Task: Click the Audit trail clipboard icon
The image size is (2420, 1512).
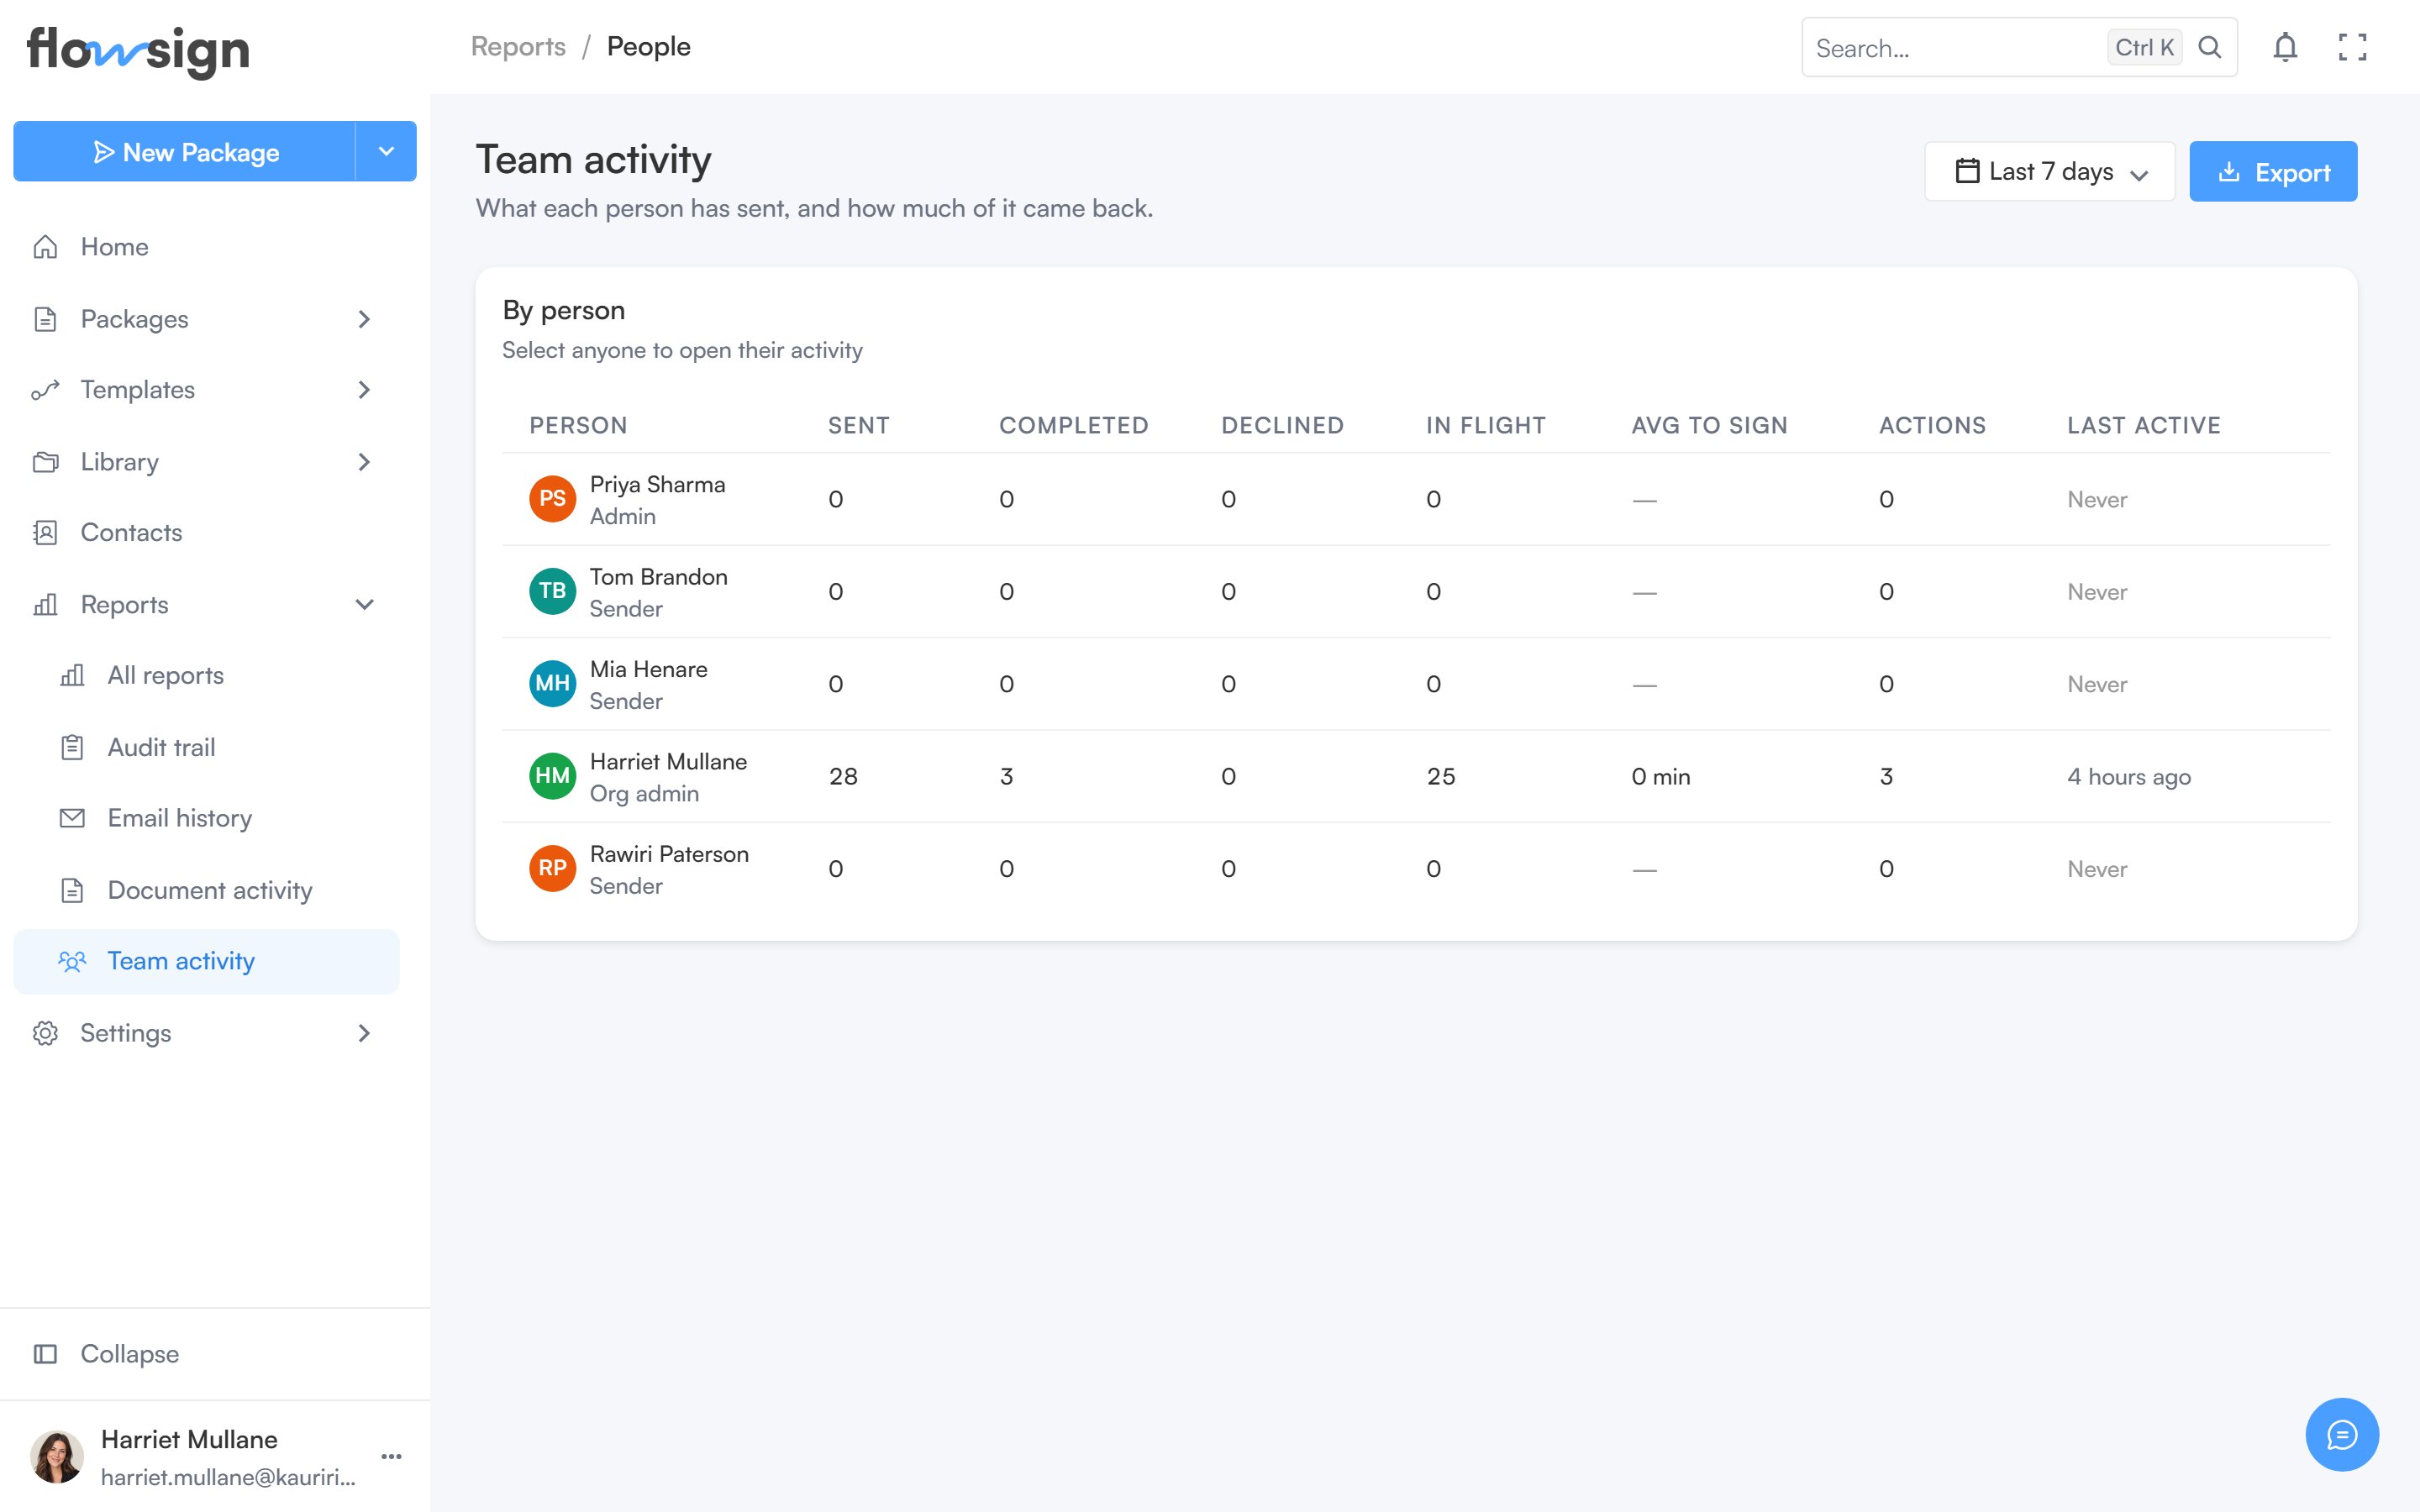Action: pyautogui.click(x=72, y=747)
